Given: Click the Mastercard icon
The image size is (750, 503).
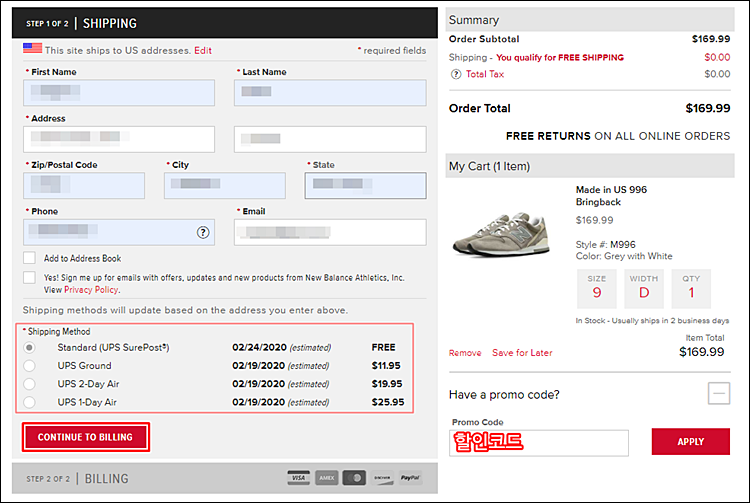Looking at the screenshot, I should coord(354,477).
